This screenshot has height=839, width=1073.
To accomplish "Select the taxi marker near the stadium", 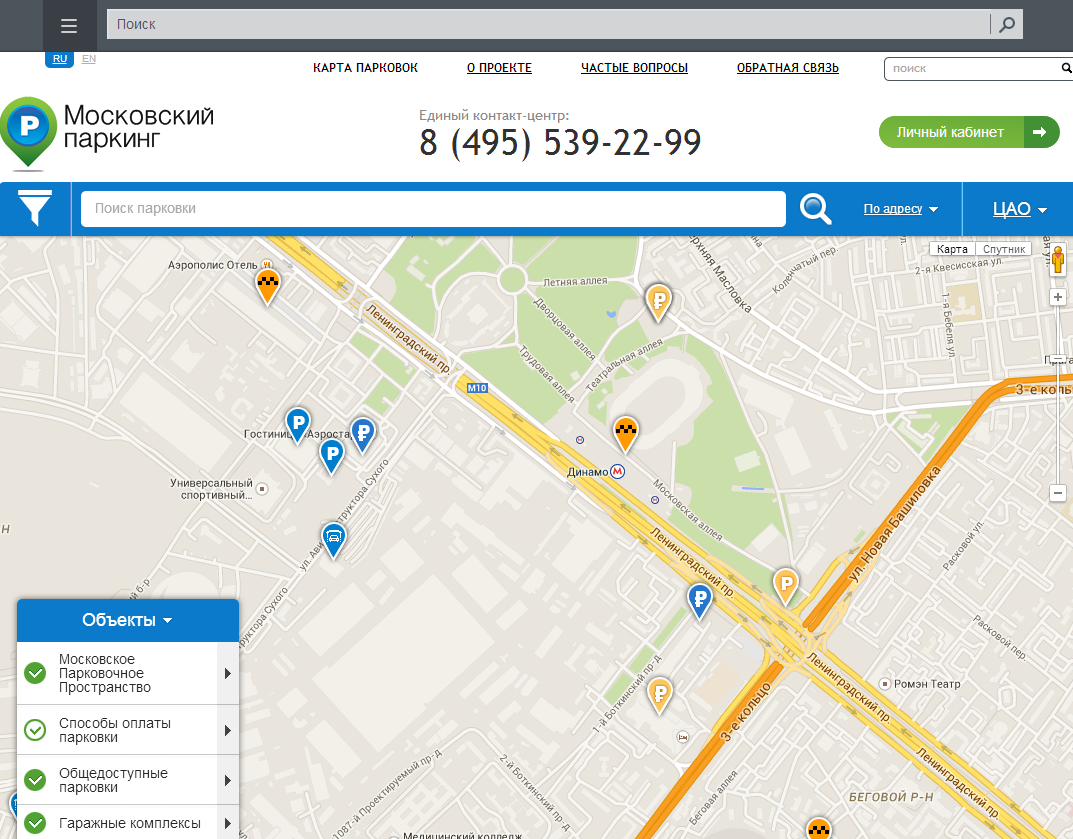I will [x=625, y=435].
